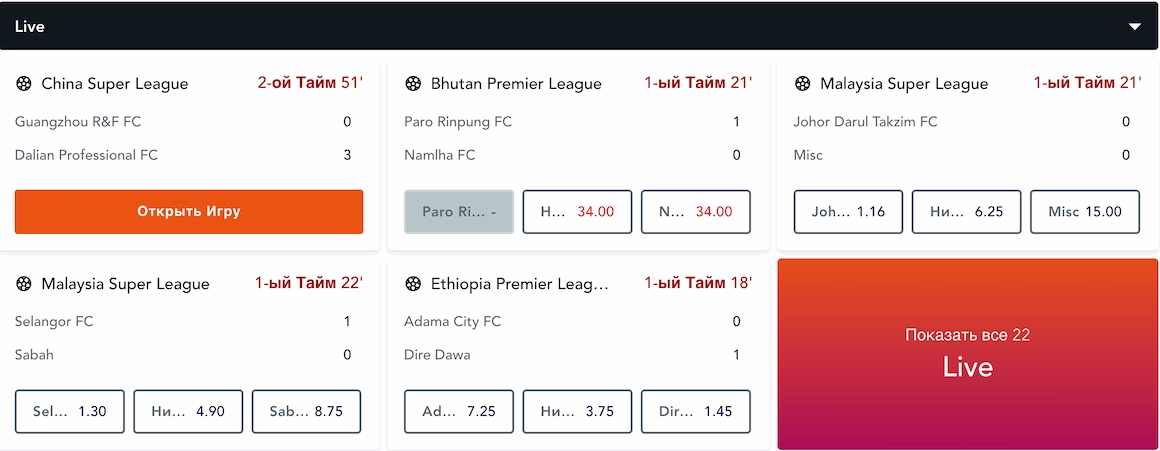Image resolution: width=1160 pixels, height=451 pixels.
Task: Bet on Sabah at 8.75
Action: pyautogui.click(x=306, y=411)
